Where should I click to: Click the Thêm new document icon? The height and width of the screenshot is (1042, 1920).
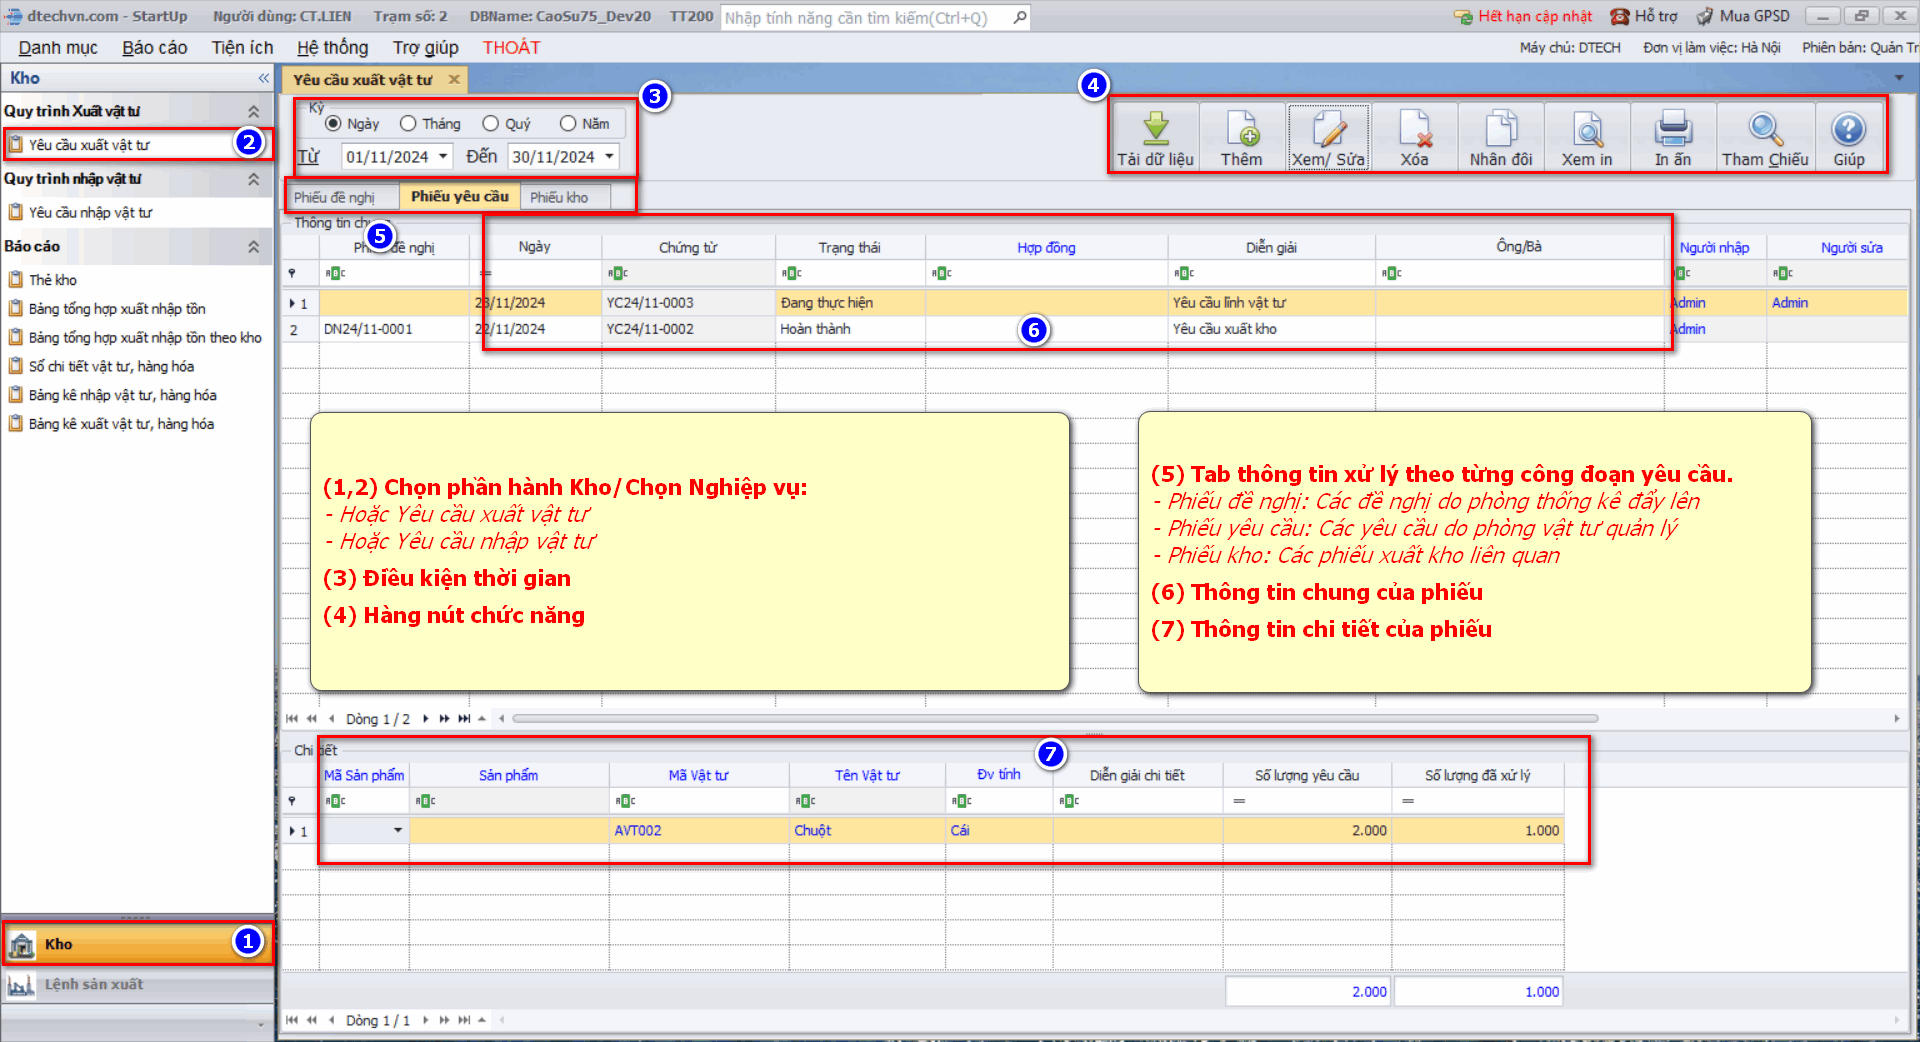tap(1241, 130)
